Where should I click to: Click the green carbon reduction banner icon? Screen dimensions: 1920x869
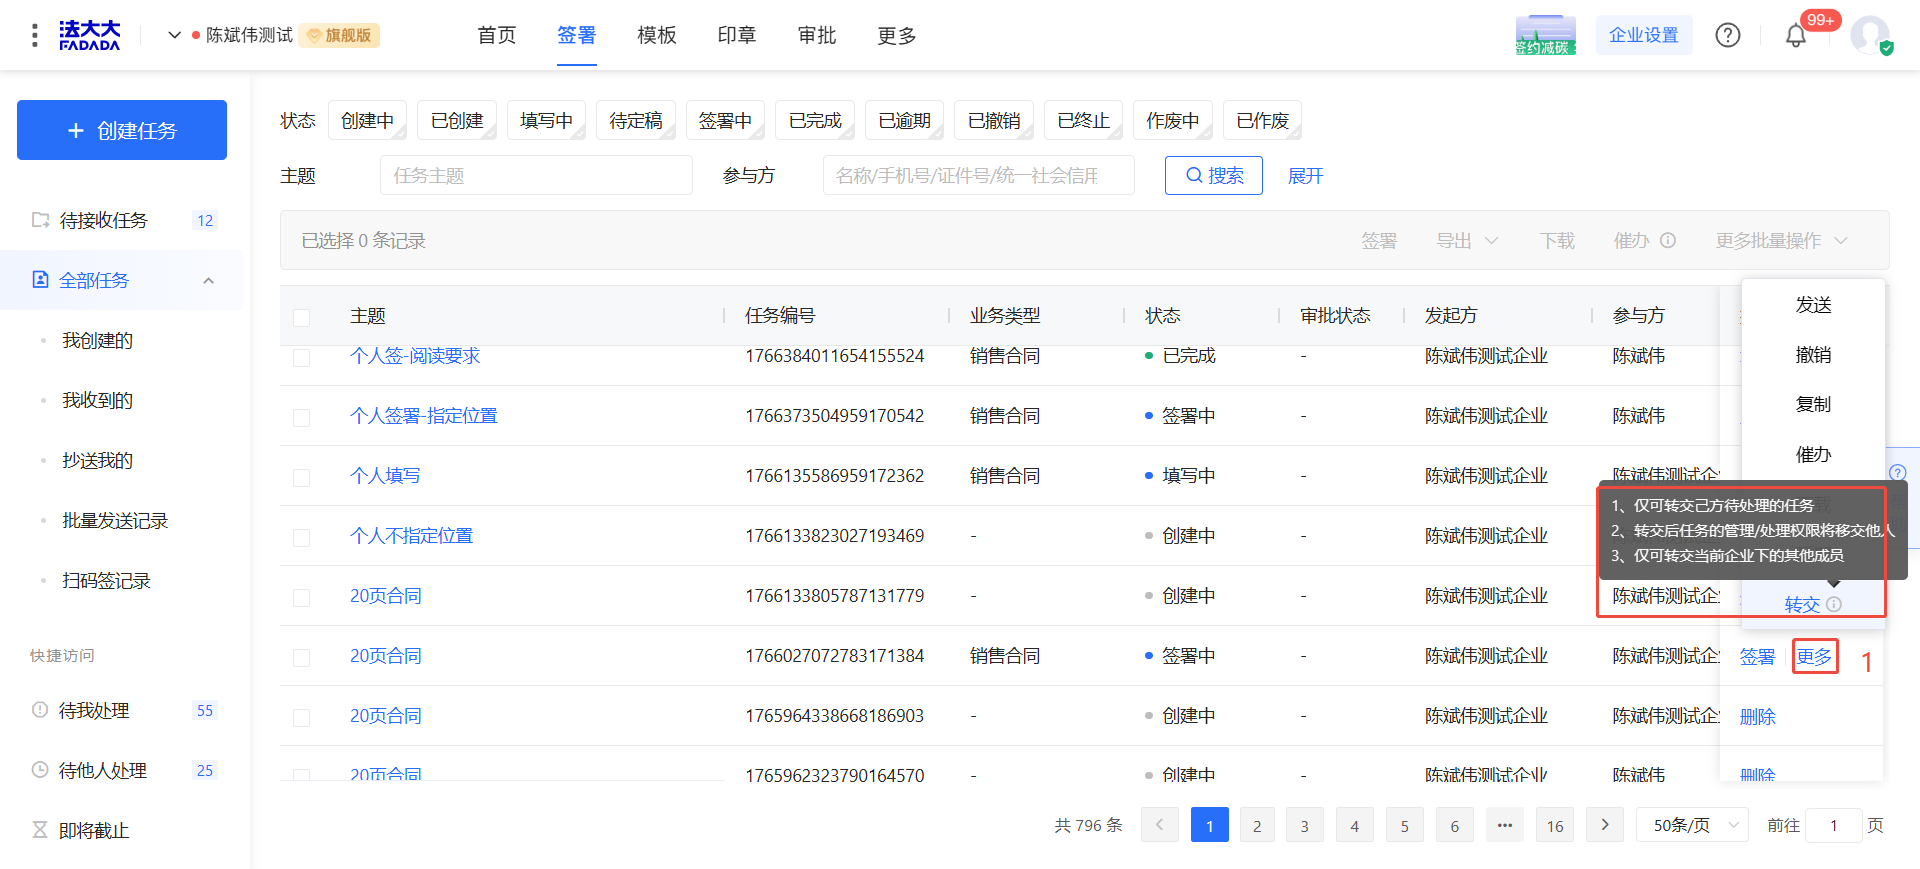pyautogui.click(x=1545, y=36)
